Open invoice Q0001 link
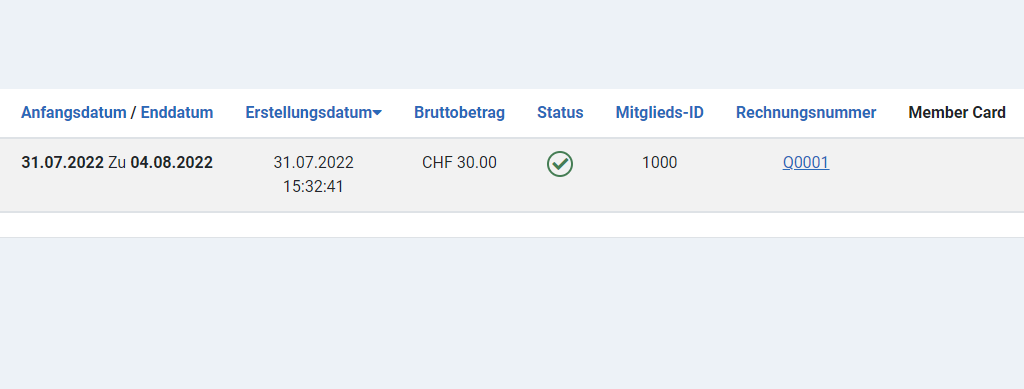 tap(806, 163)
